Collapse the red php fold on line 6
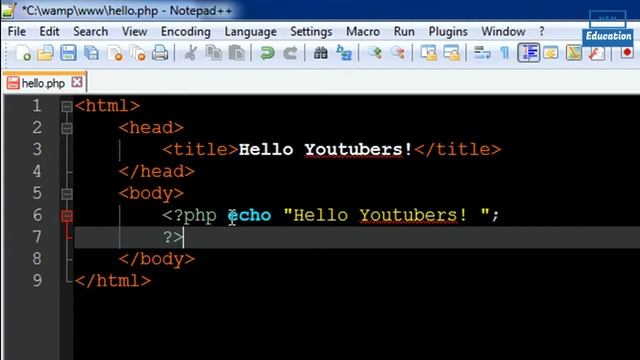Screen dimensions: 640x360 pyautogui.click(x=67, y=216)
